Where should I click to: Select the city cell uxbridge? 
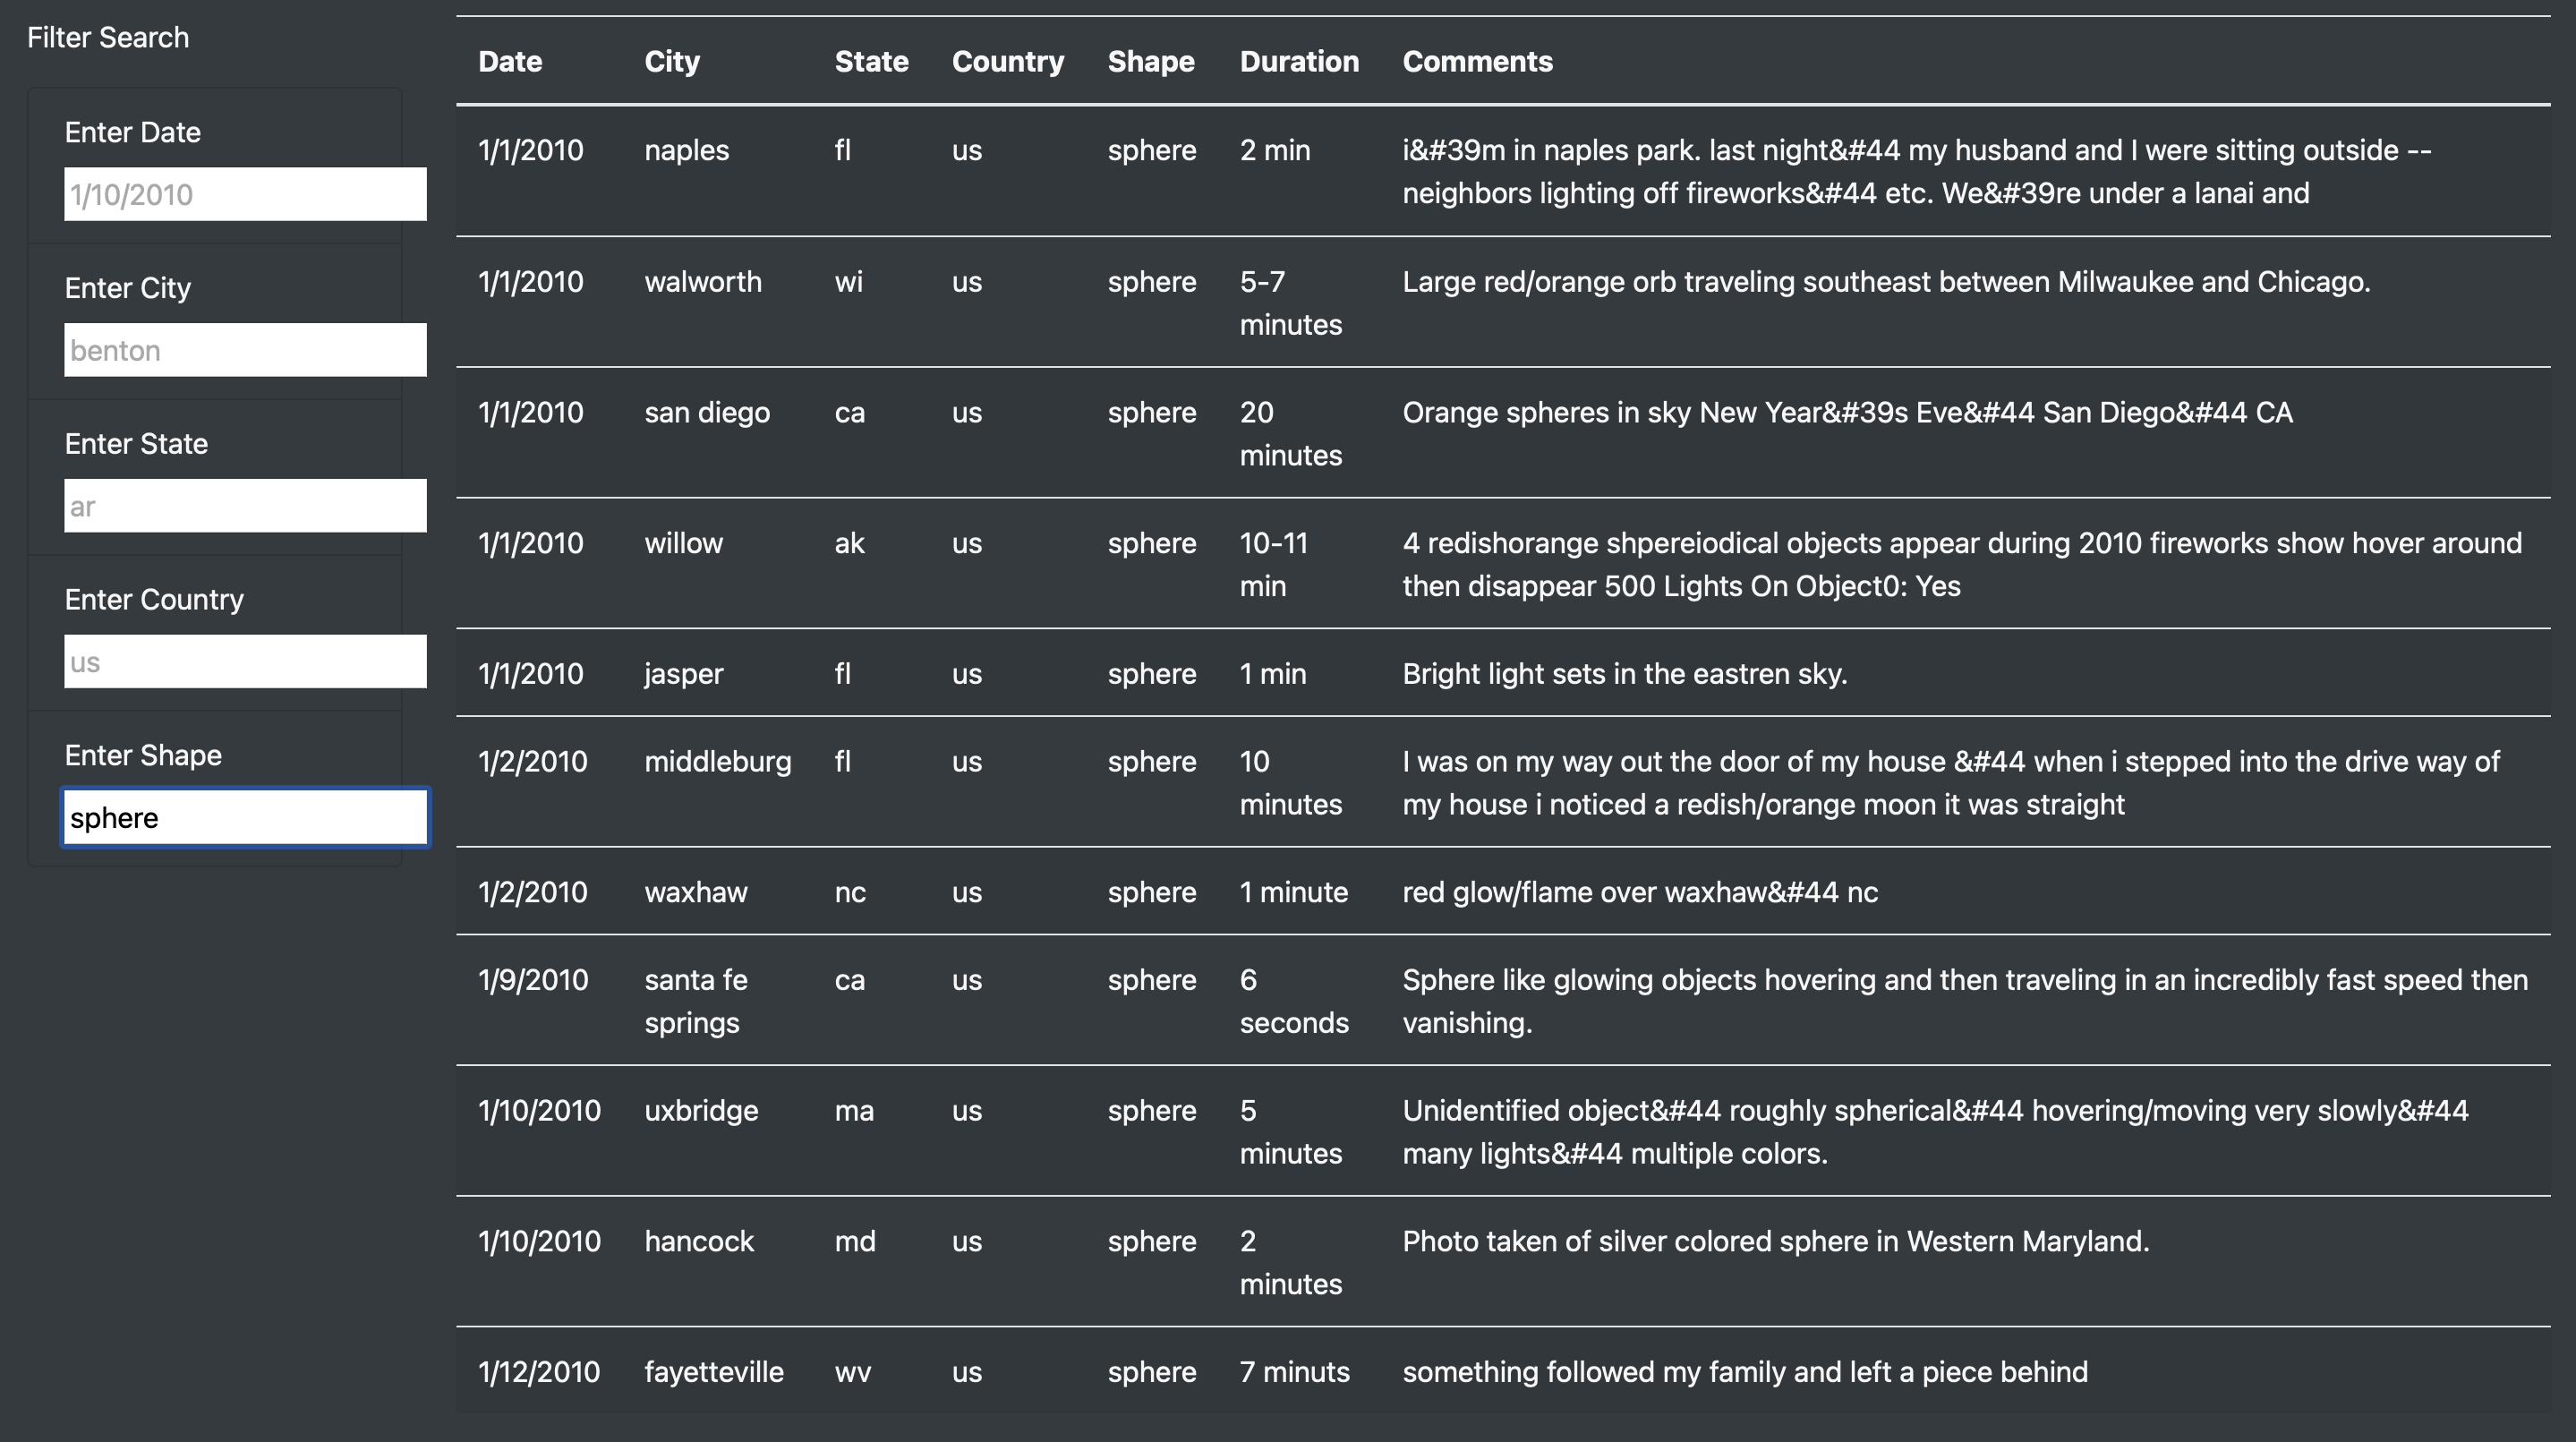pyautogui.click(x=701, y=1112)
